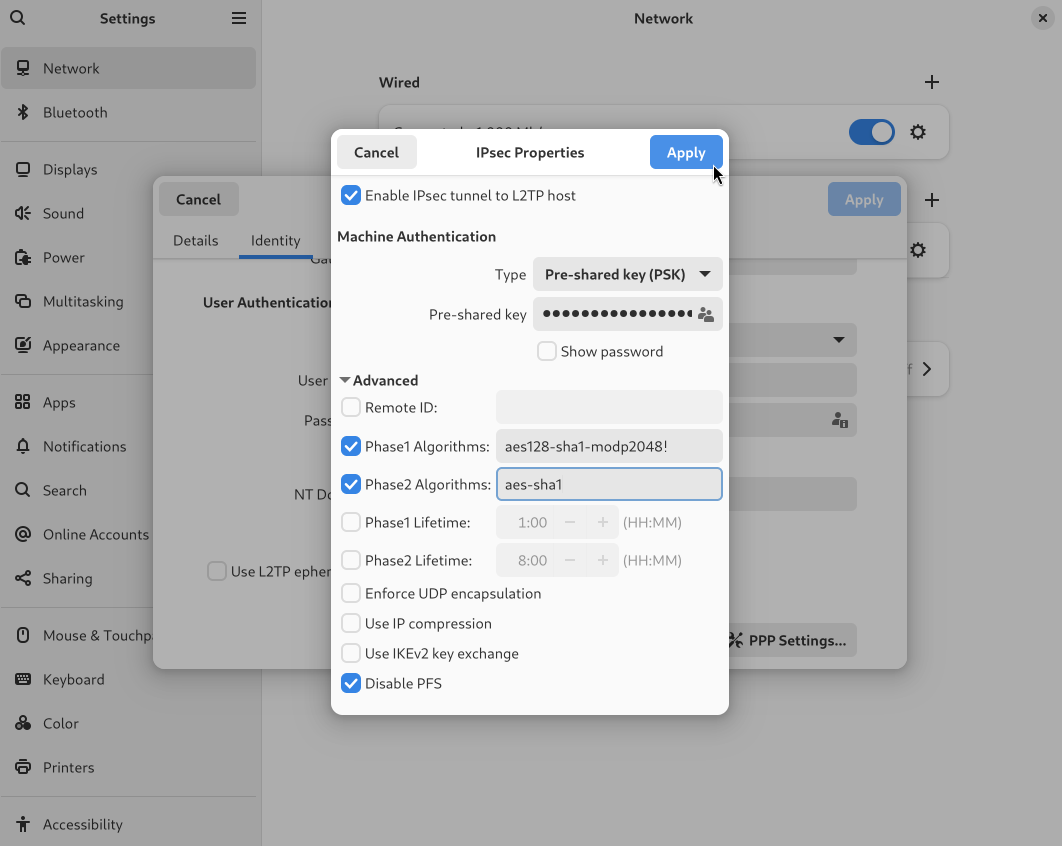This screenshot has height=846, width=1062.
Task: Click the Wired section plus icon
Action: tap(932, 82)
